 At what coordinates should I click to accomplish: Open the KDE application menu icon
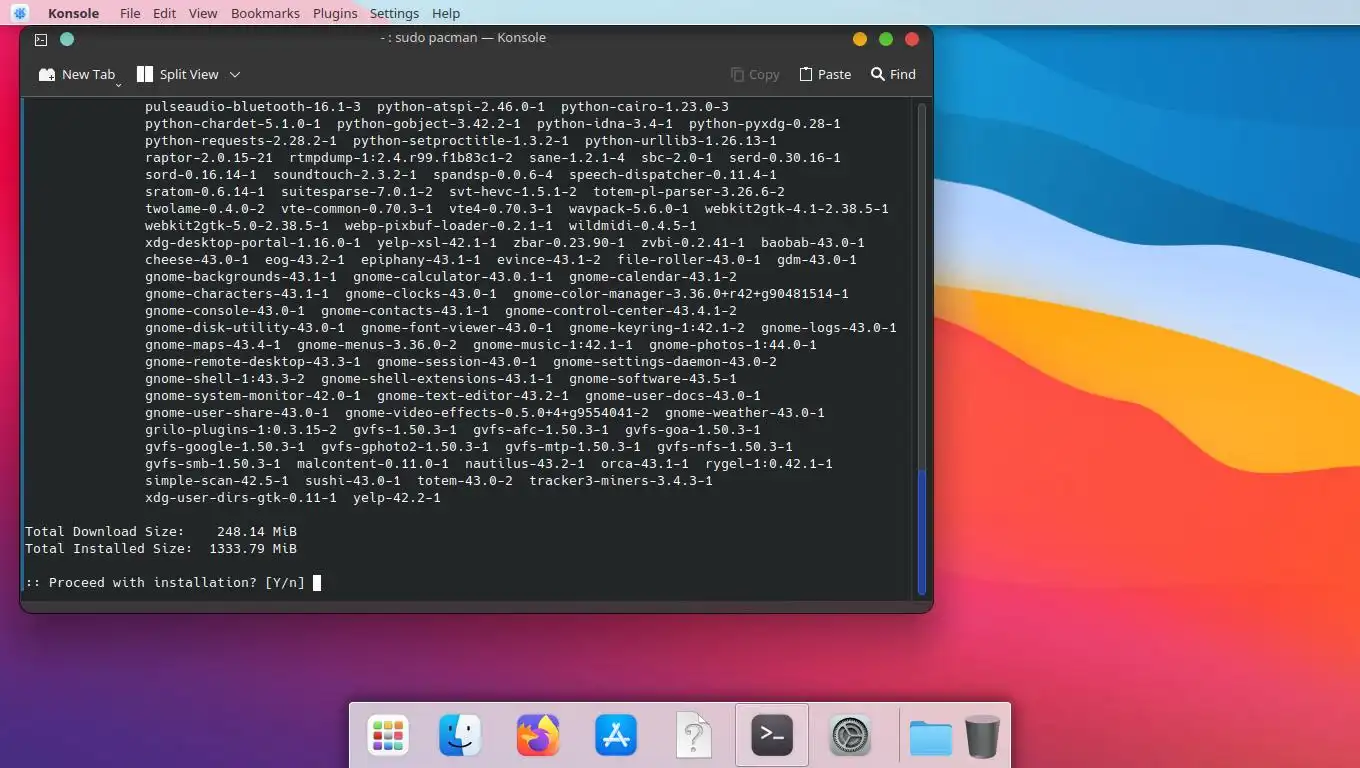[20, 13]
